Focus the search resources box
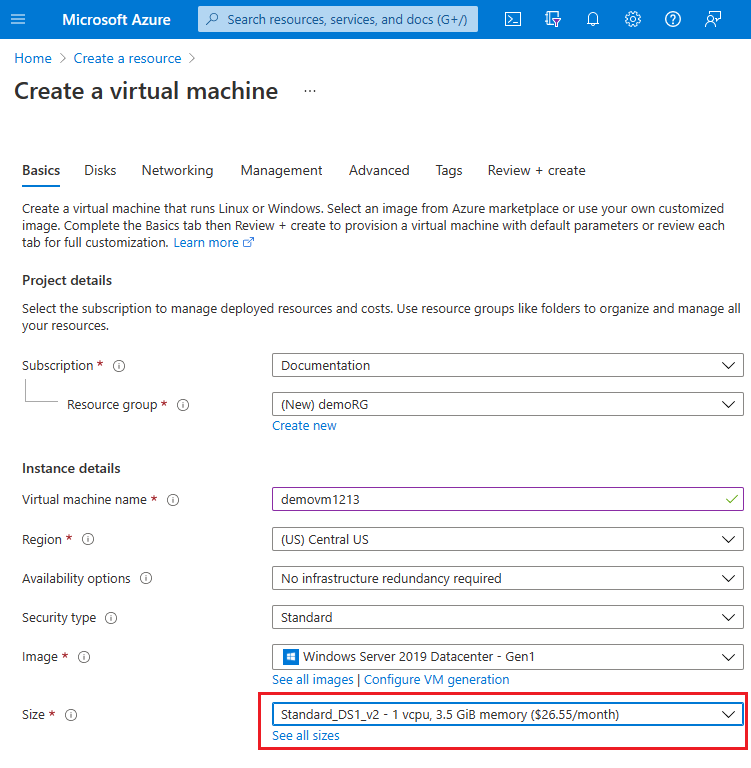This screenshot has height=768, width=751. [x=338, y=19]
